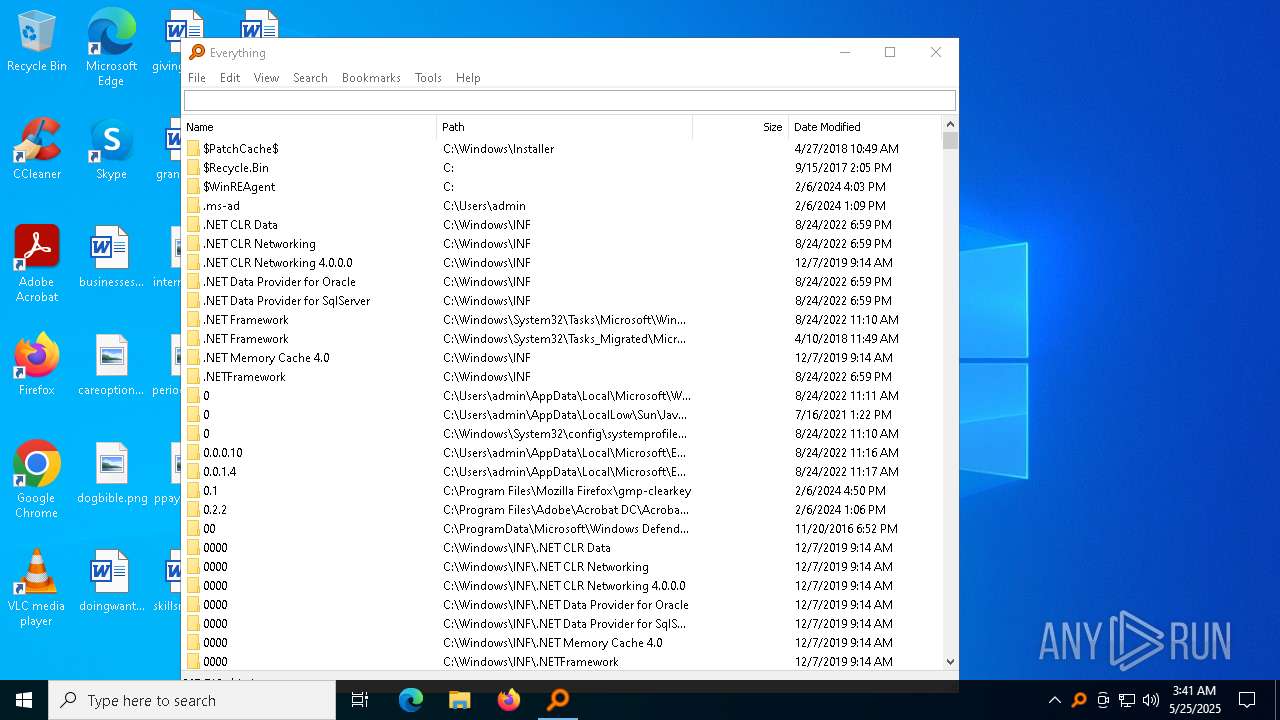Image resolution: width=1280 pixels, height=720 pixels.
Task: Sort by Date Modified column header
Action: click(865, 127)
